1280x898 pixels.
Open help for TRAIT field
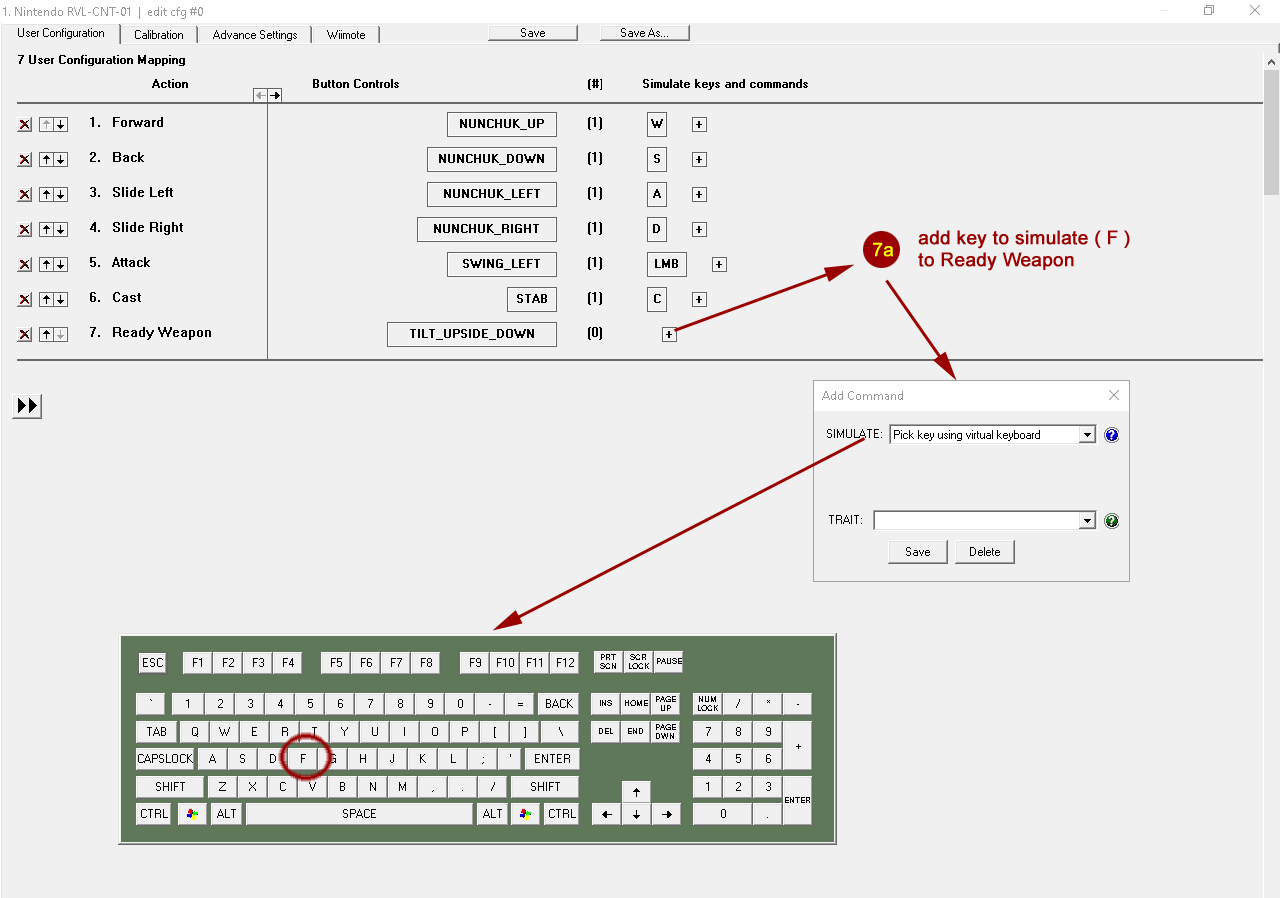[1111, 521]
